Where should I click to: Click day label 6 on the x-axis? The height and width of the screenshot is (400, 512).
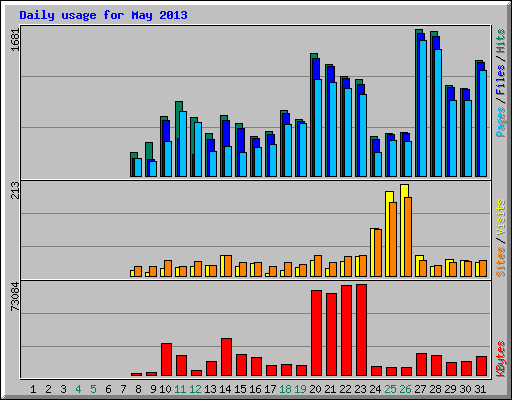coord(108,389)
